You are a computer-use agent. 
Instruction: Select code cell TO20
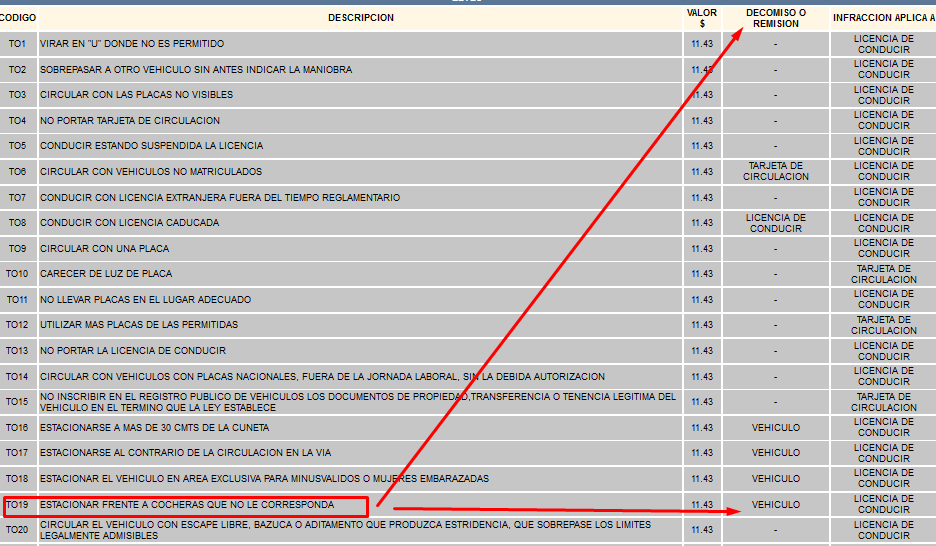tap(17, 530)
